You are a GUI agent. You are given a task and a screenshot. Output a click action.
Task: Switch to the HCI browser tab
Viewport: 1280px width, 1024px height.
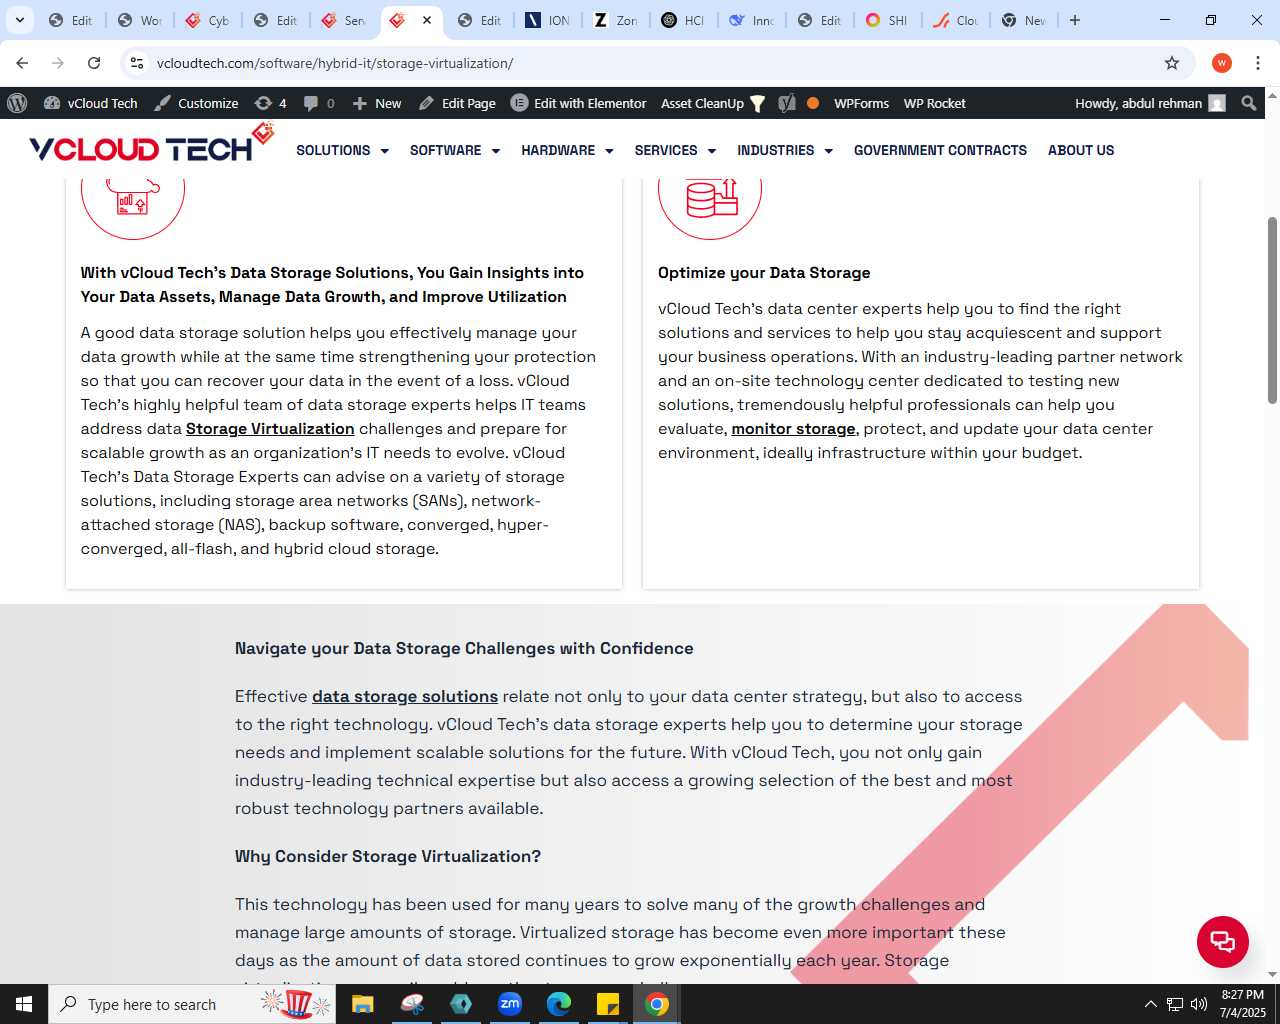tap(684, 20)
